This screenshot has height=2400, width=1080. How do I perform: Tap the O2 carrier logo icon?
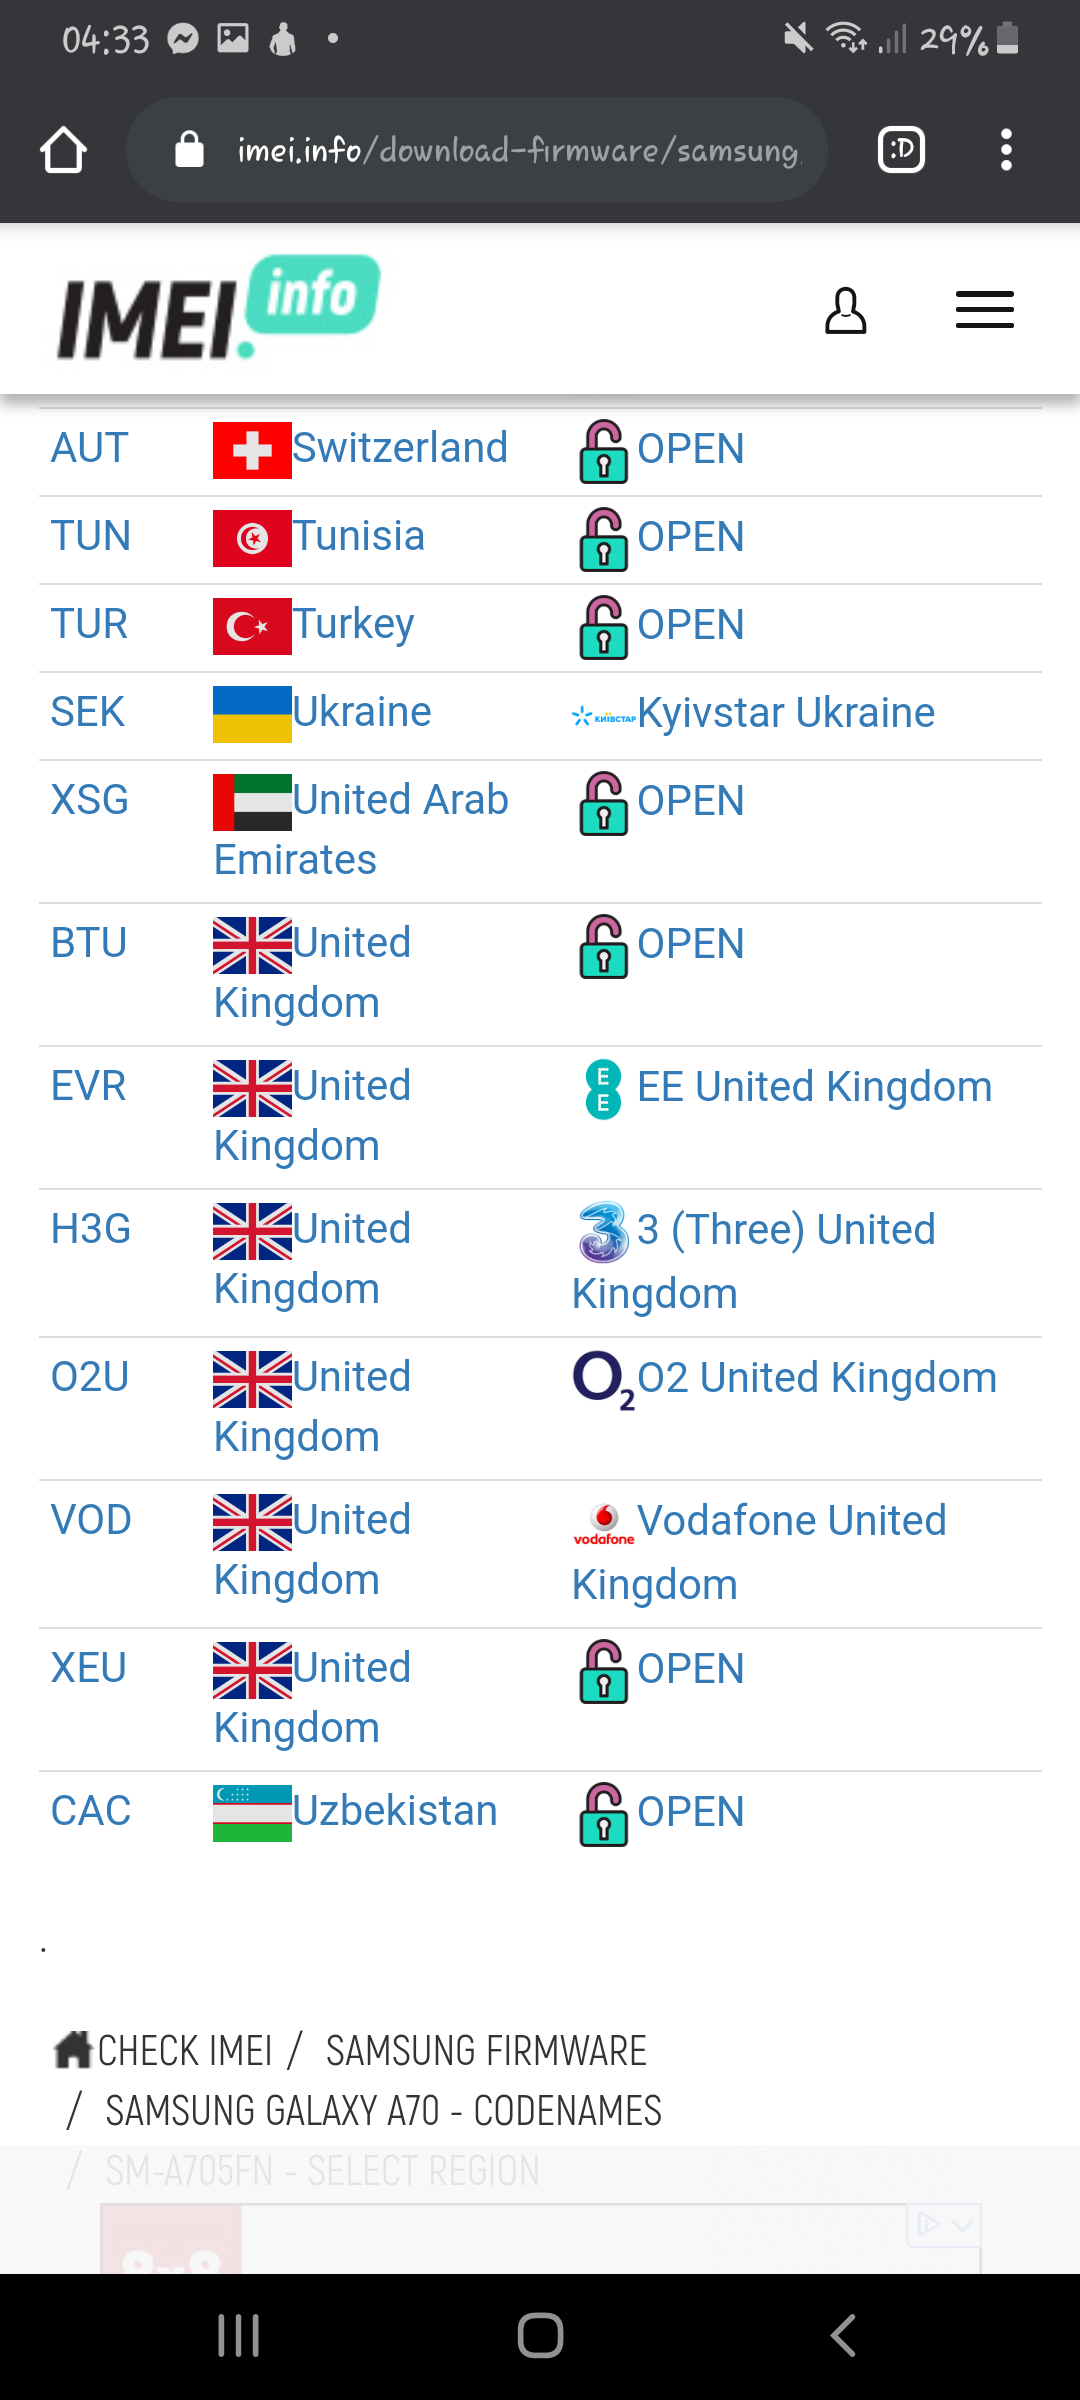[603, 1380]
